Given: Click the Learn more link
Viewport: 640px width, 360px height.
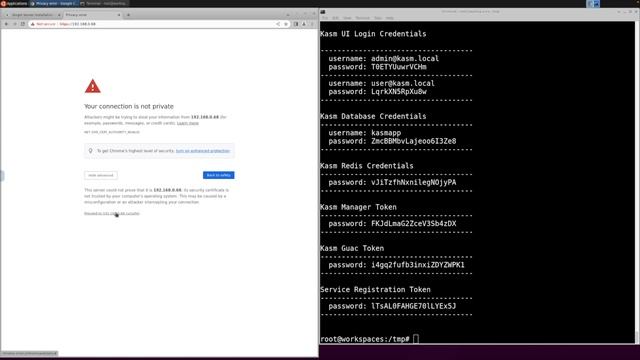Looking at the screenshot, I should click(188, 123).
